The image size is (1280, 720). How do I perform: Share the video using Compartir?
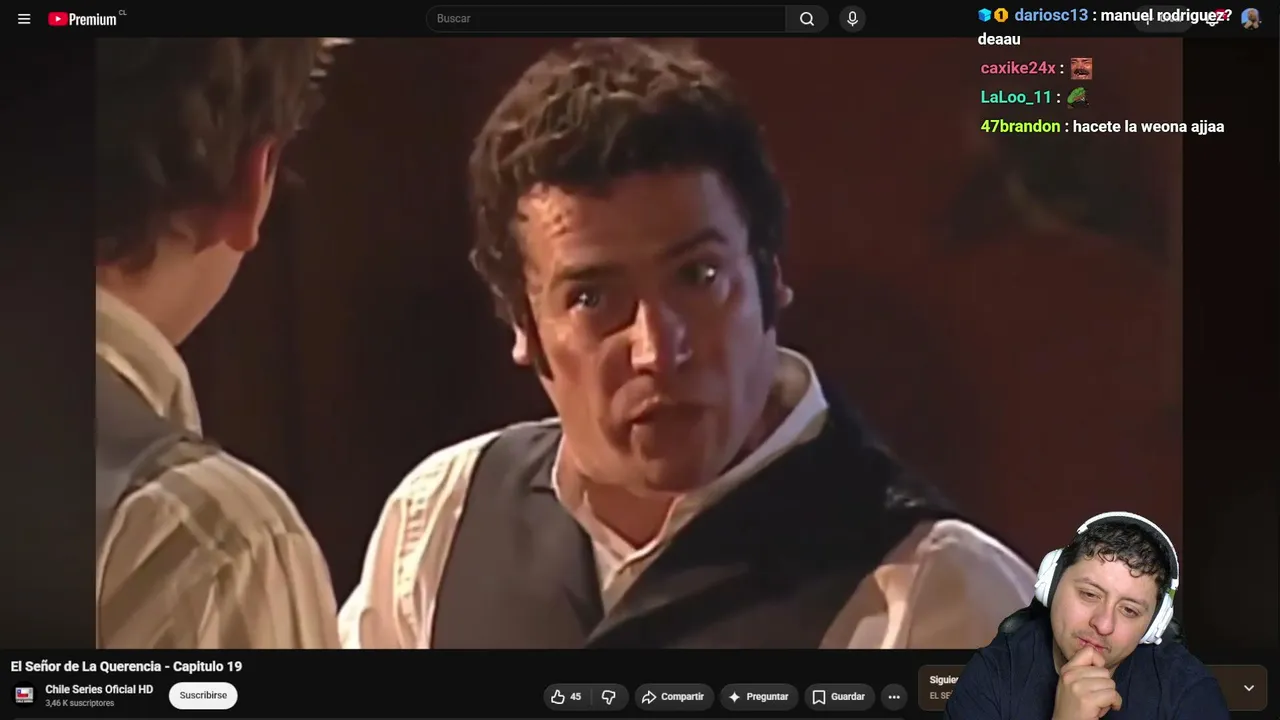pyautogui.click(x=673, y=697)
